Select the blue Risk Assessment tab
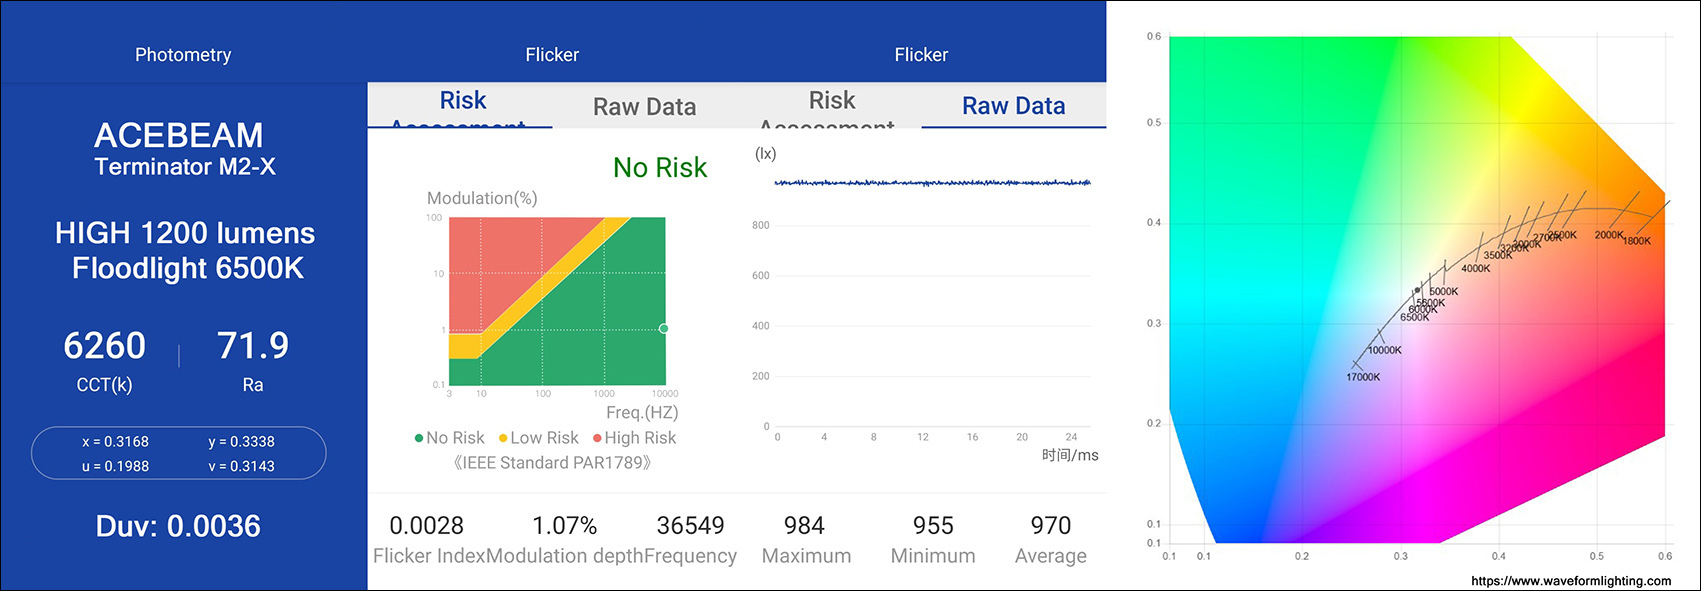This screenshot has width=1701, height=591. tap(462, 107)
